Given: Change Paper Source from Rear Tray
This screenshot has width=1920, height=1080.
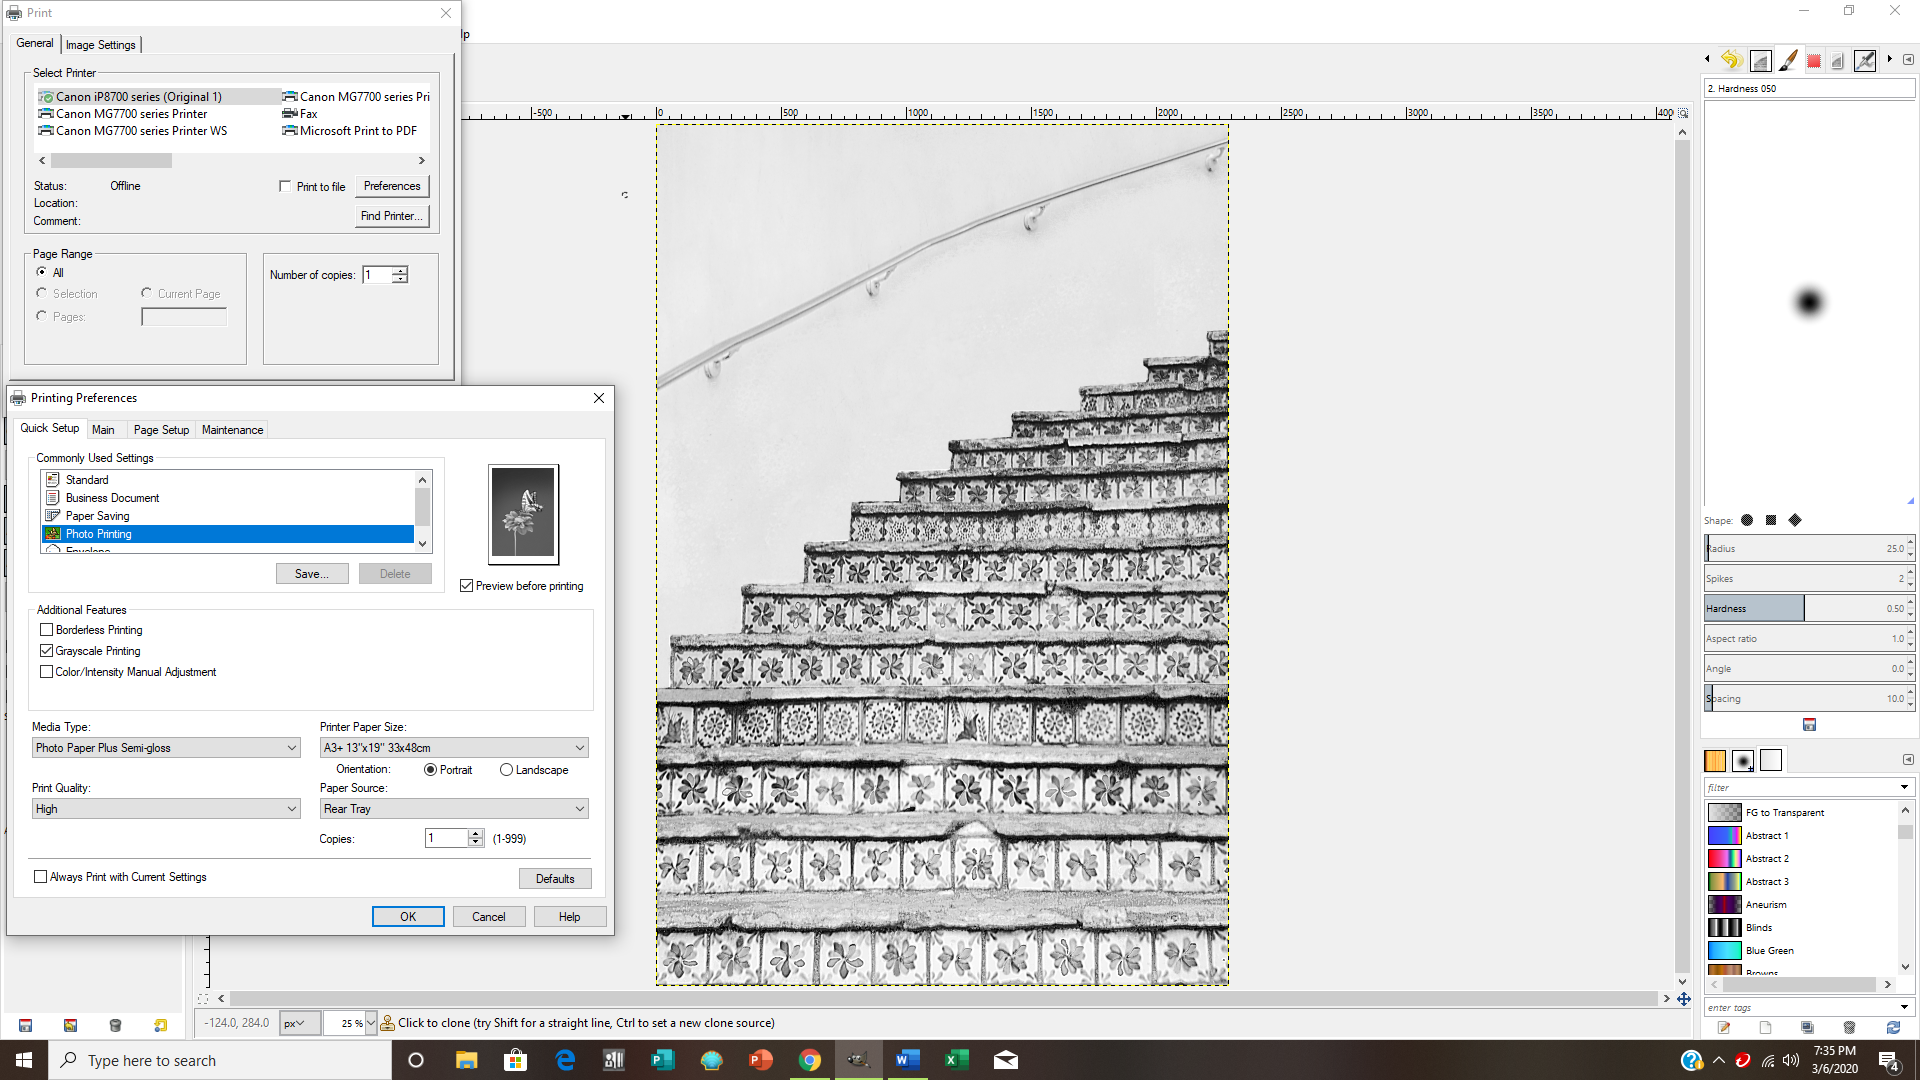Looking at the screenshot, I should click(x=453, y=808).
